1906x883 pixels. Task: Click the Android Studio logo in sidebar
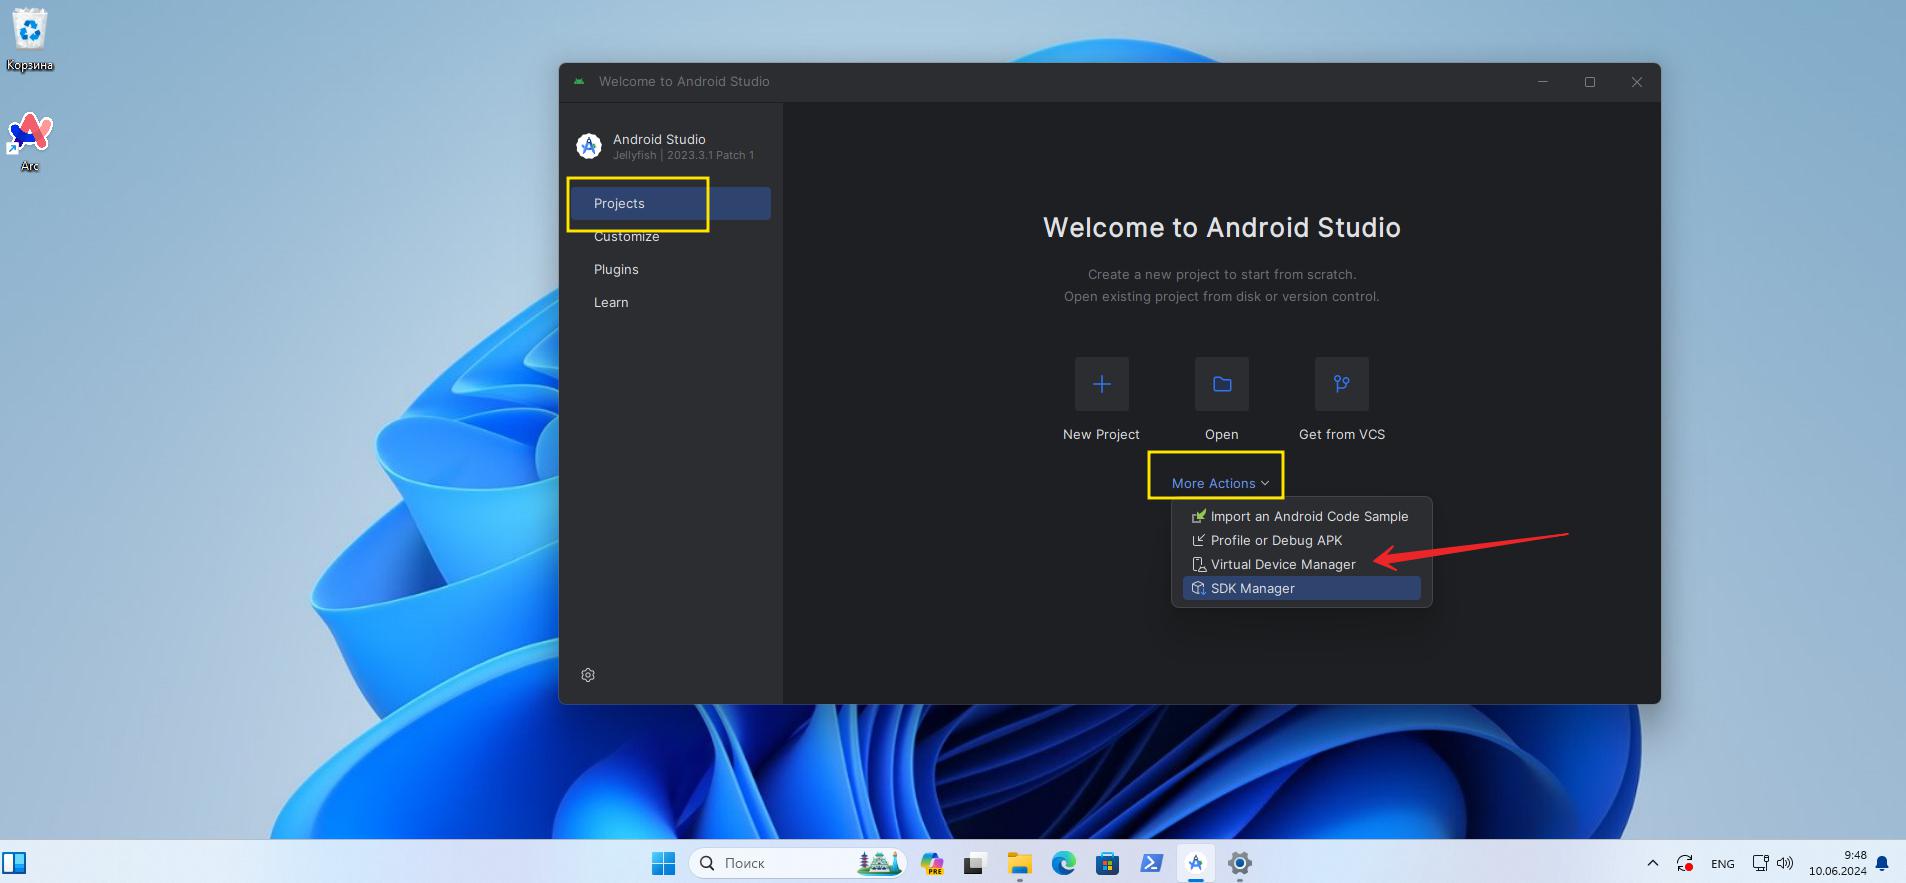(589, 146)
